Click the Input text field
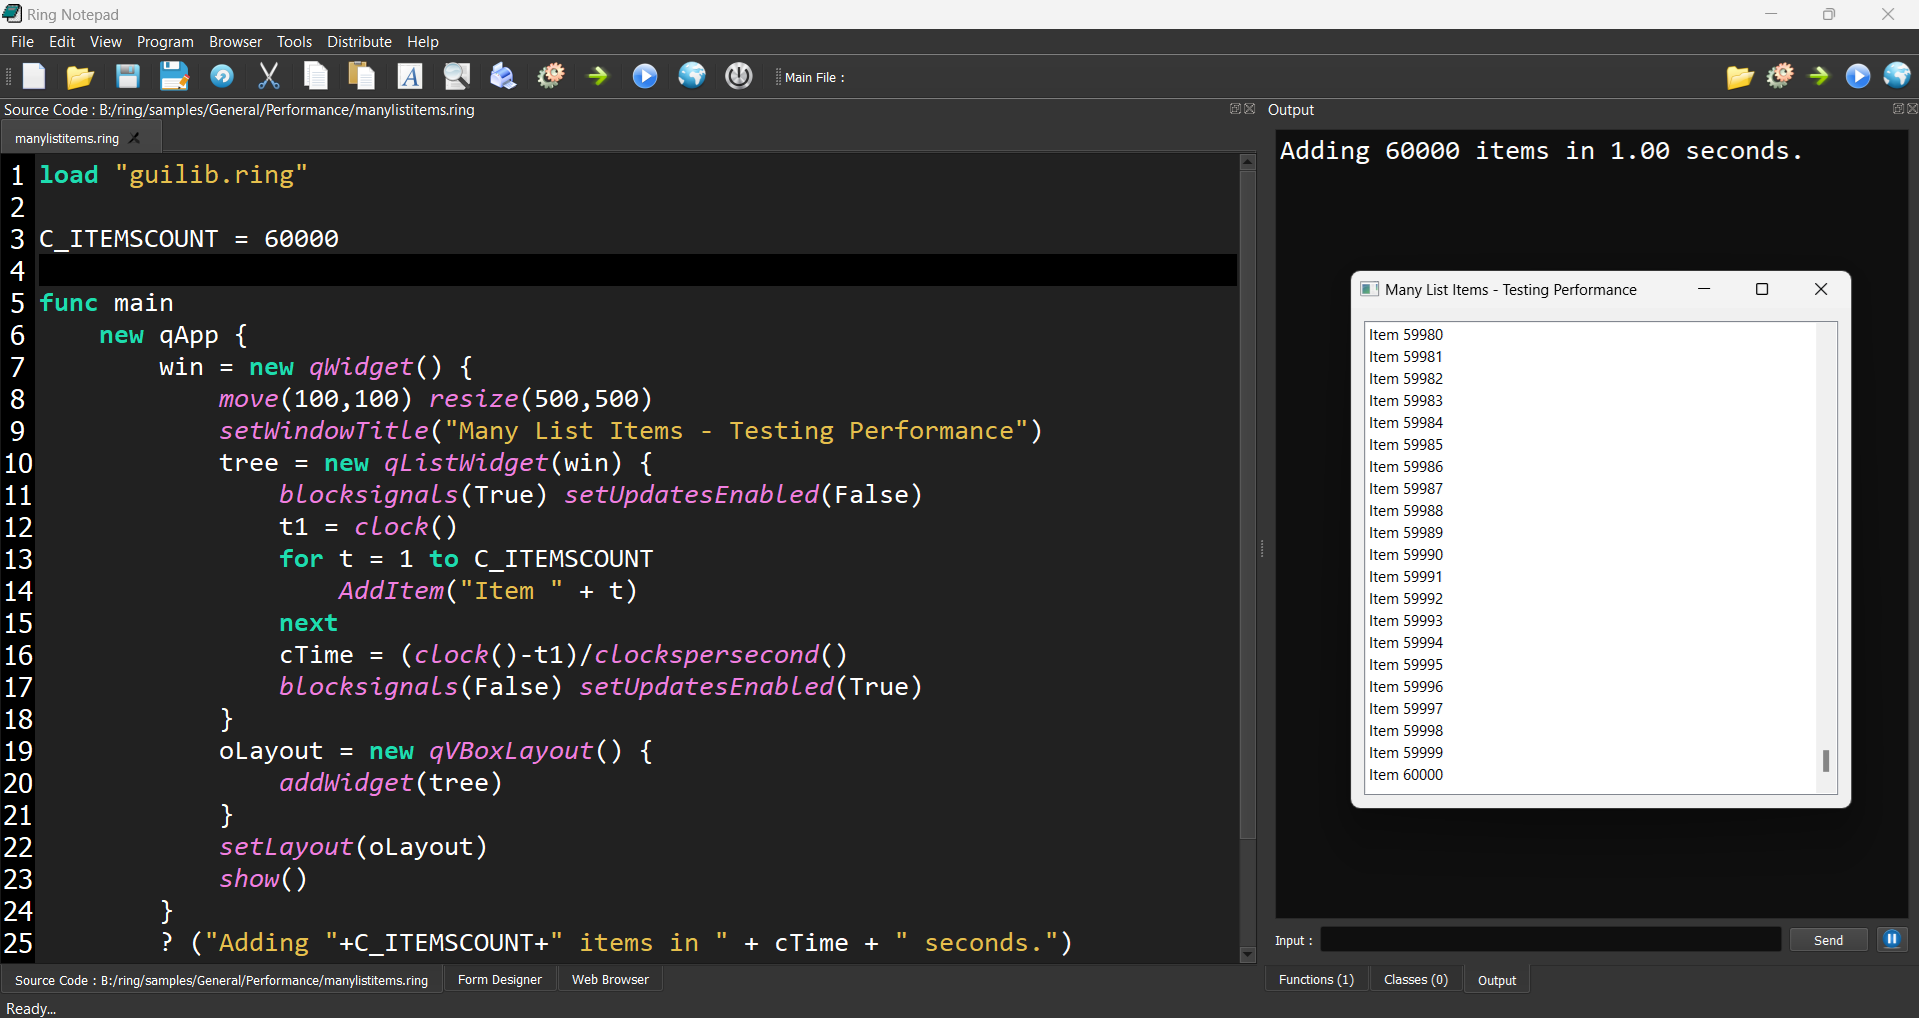Viewport: 1919px width, 1018px height. (x=1551, y=940)
